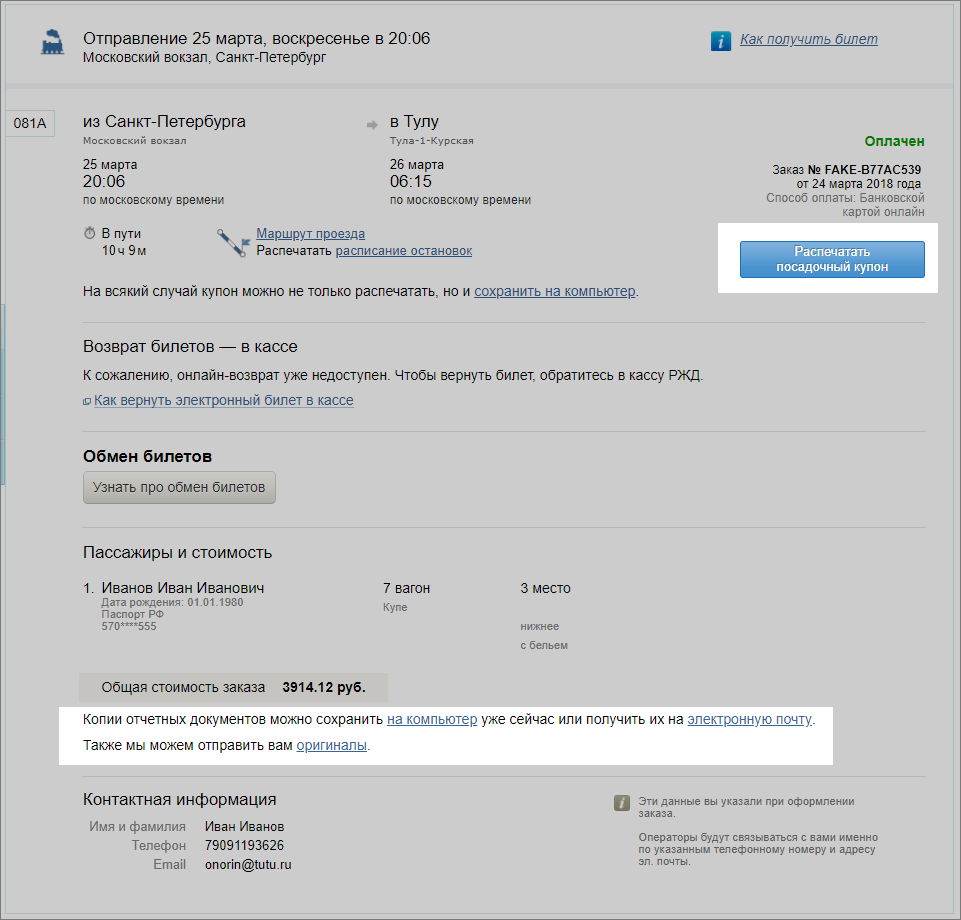Click contact name Иван Иванов
Image resolution: width=961 pixels, height=920 pixels.
tap(245, 827)
